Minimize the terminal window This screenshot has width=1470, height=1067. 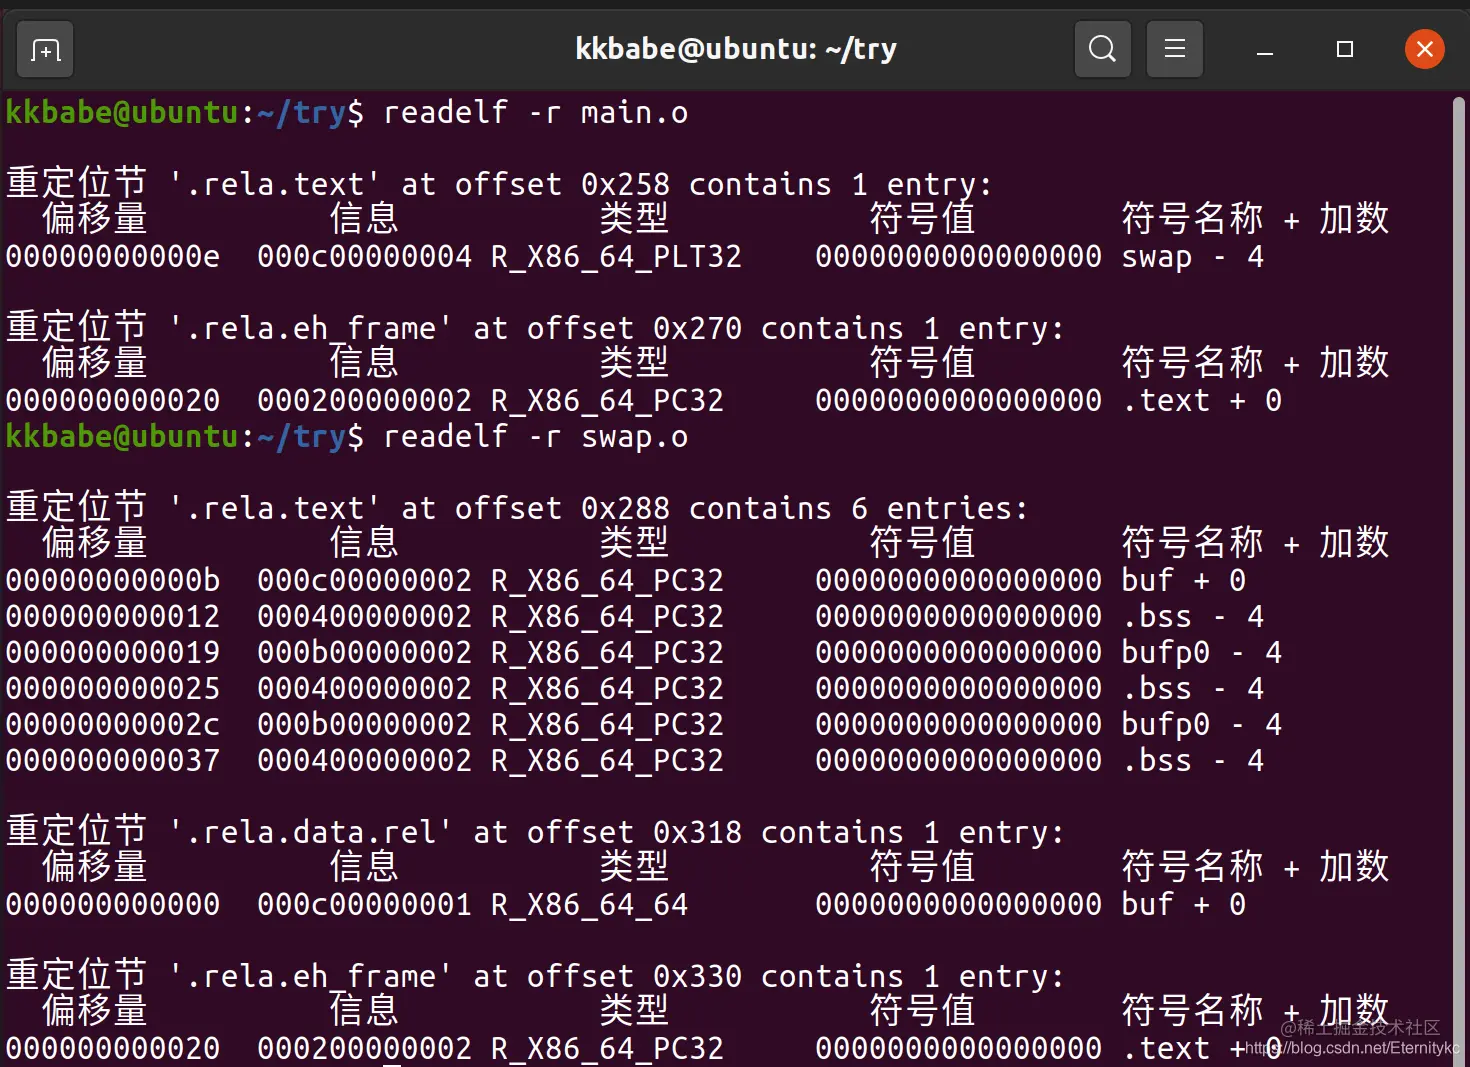(1264, 49)
